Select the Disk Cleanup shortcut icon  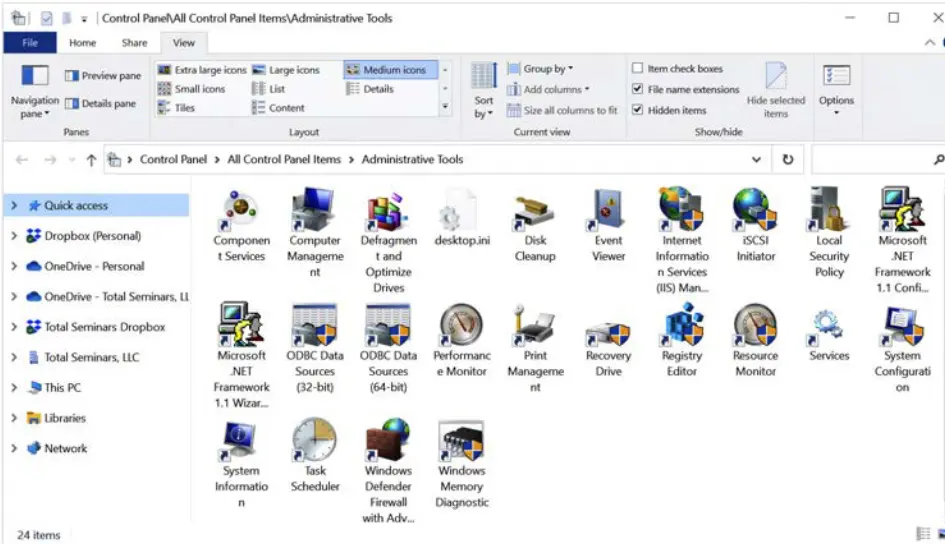535,211
